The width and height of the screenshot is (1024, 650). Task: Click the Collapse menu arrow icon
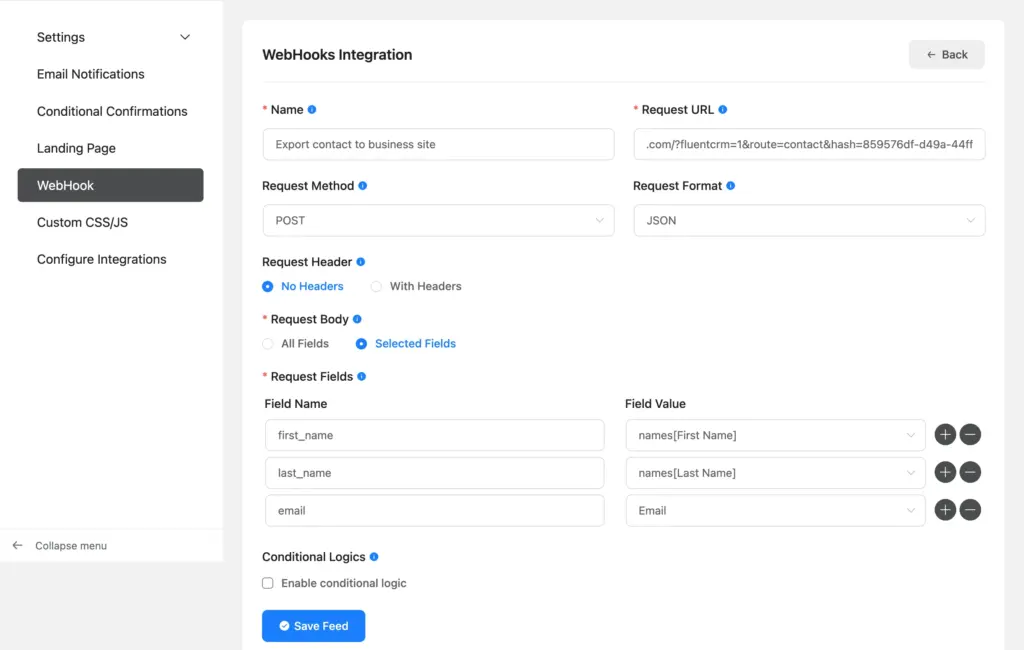tap(18, 545)
